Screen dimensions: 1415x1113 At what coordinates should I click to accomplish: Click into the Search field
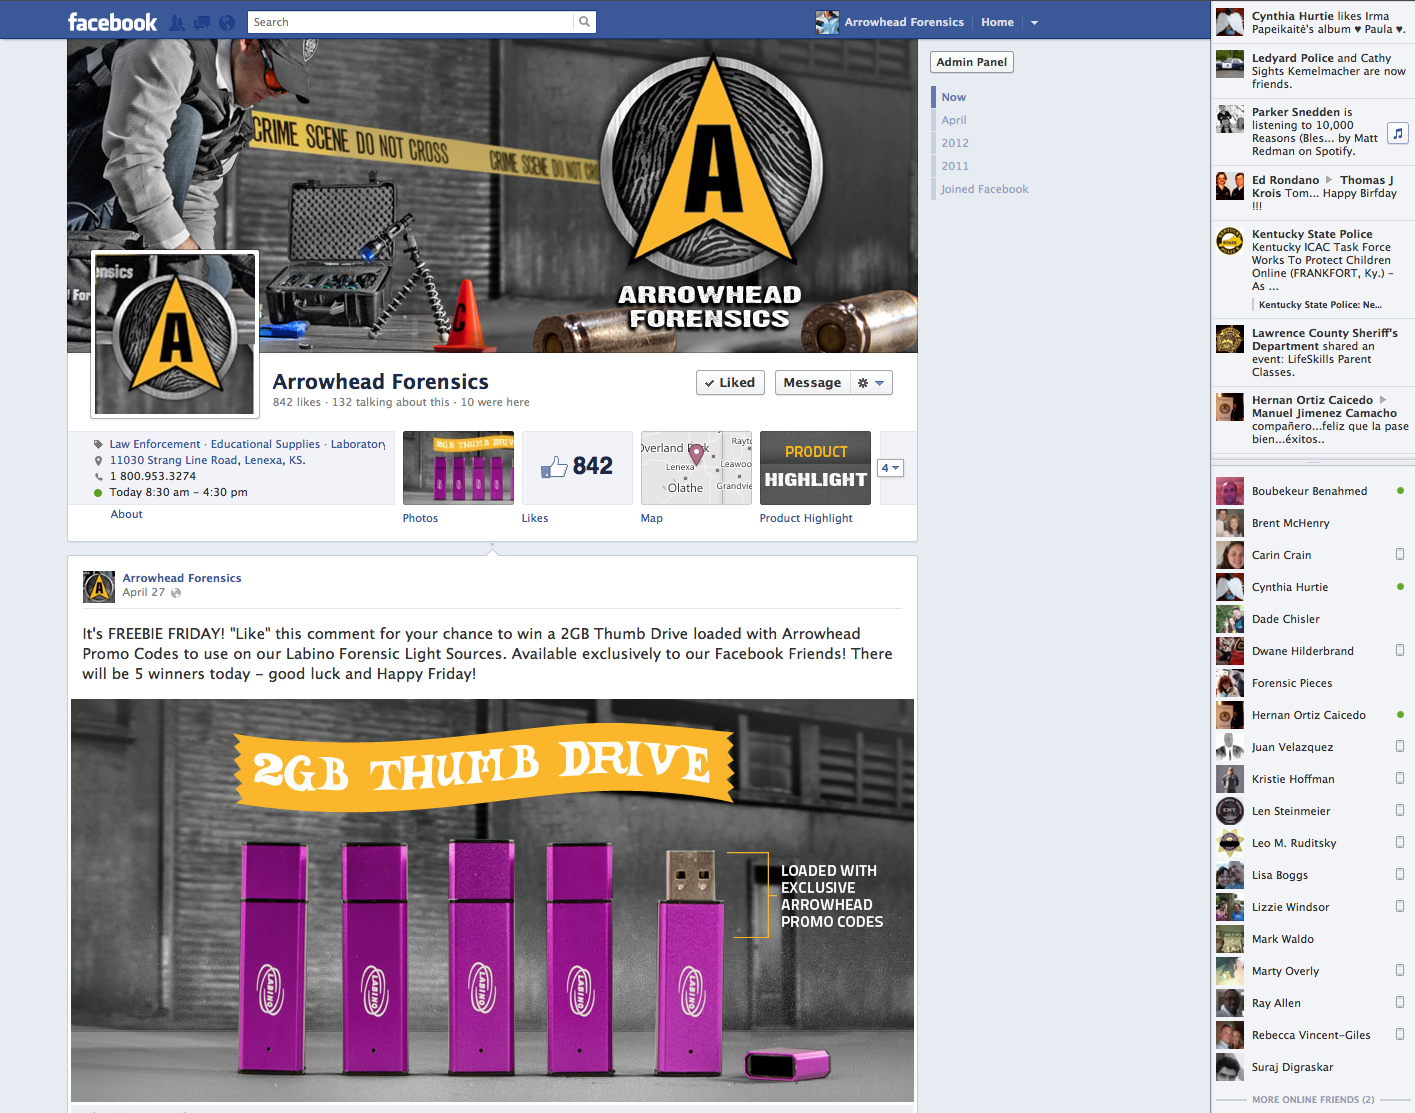click(411, 22)
